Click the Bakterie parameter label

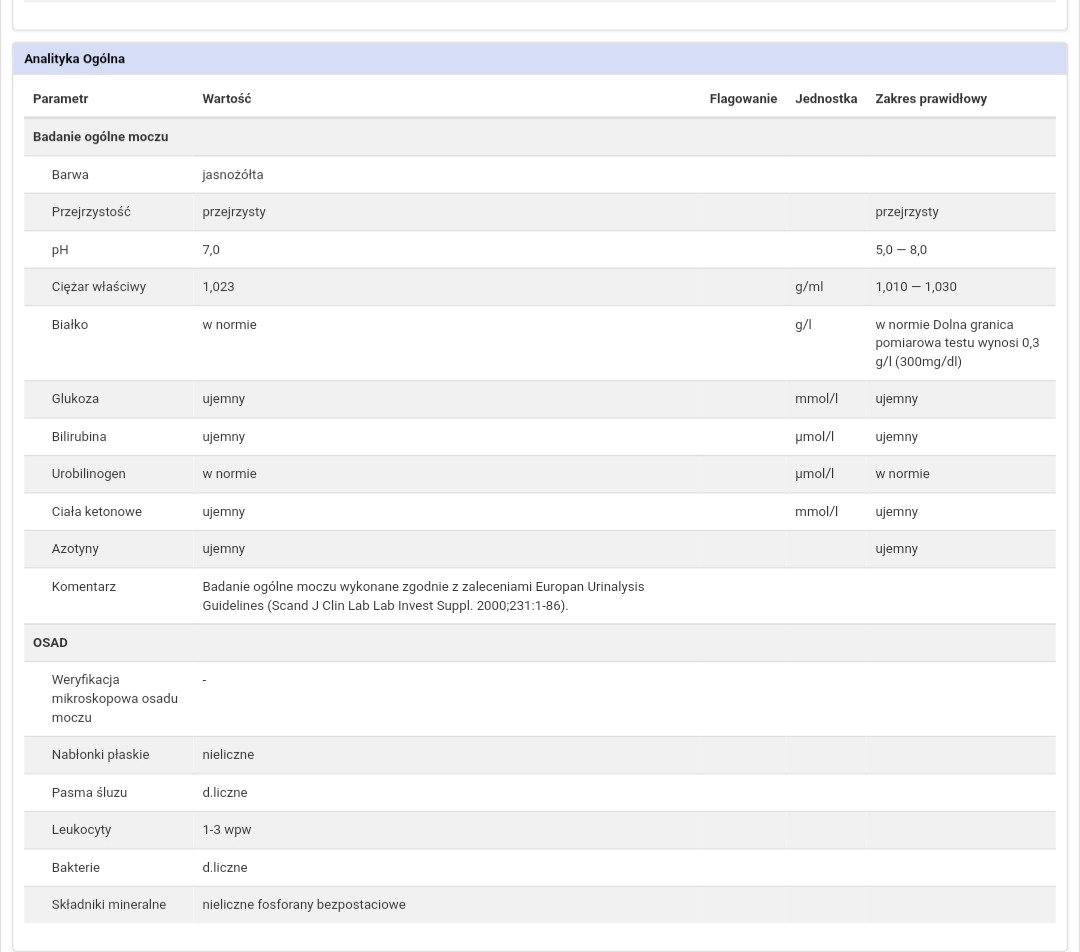[x=75, y=868]
